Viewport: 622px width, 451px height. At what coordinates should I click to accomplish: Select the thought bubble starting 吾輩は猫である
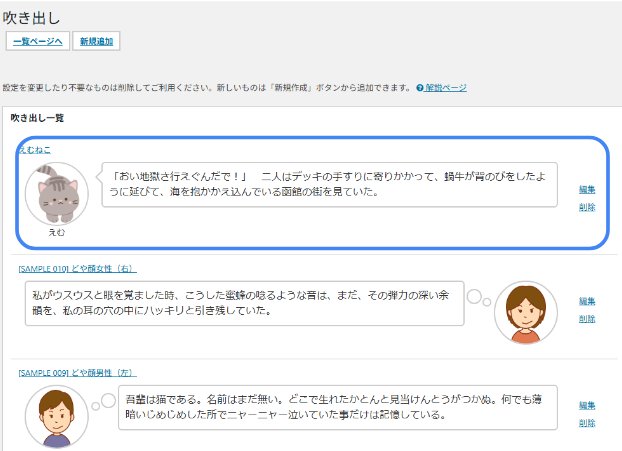point(337,407)
